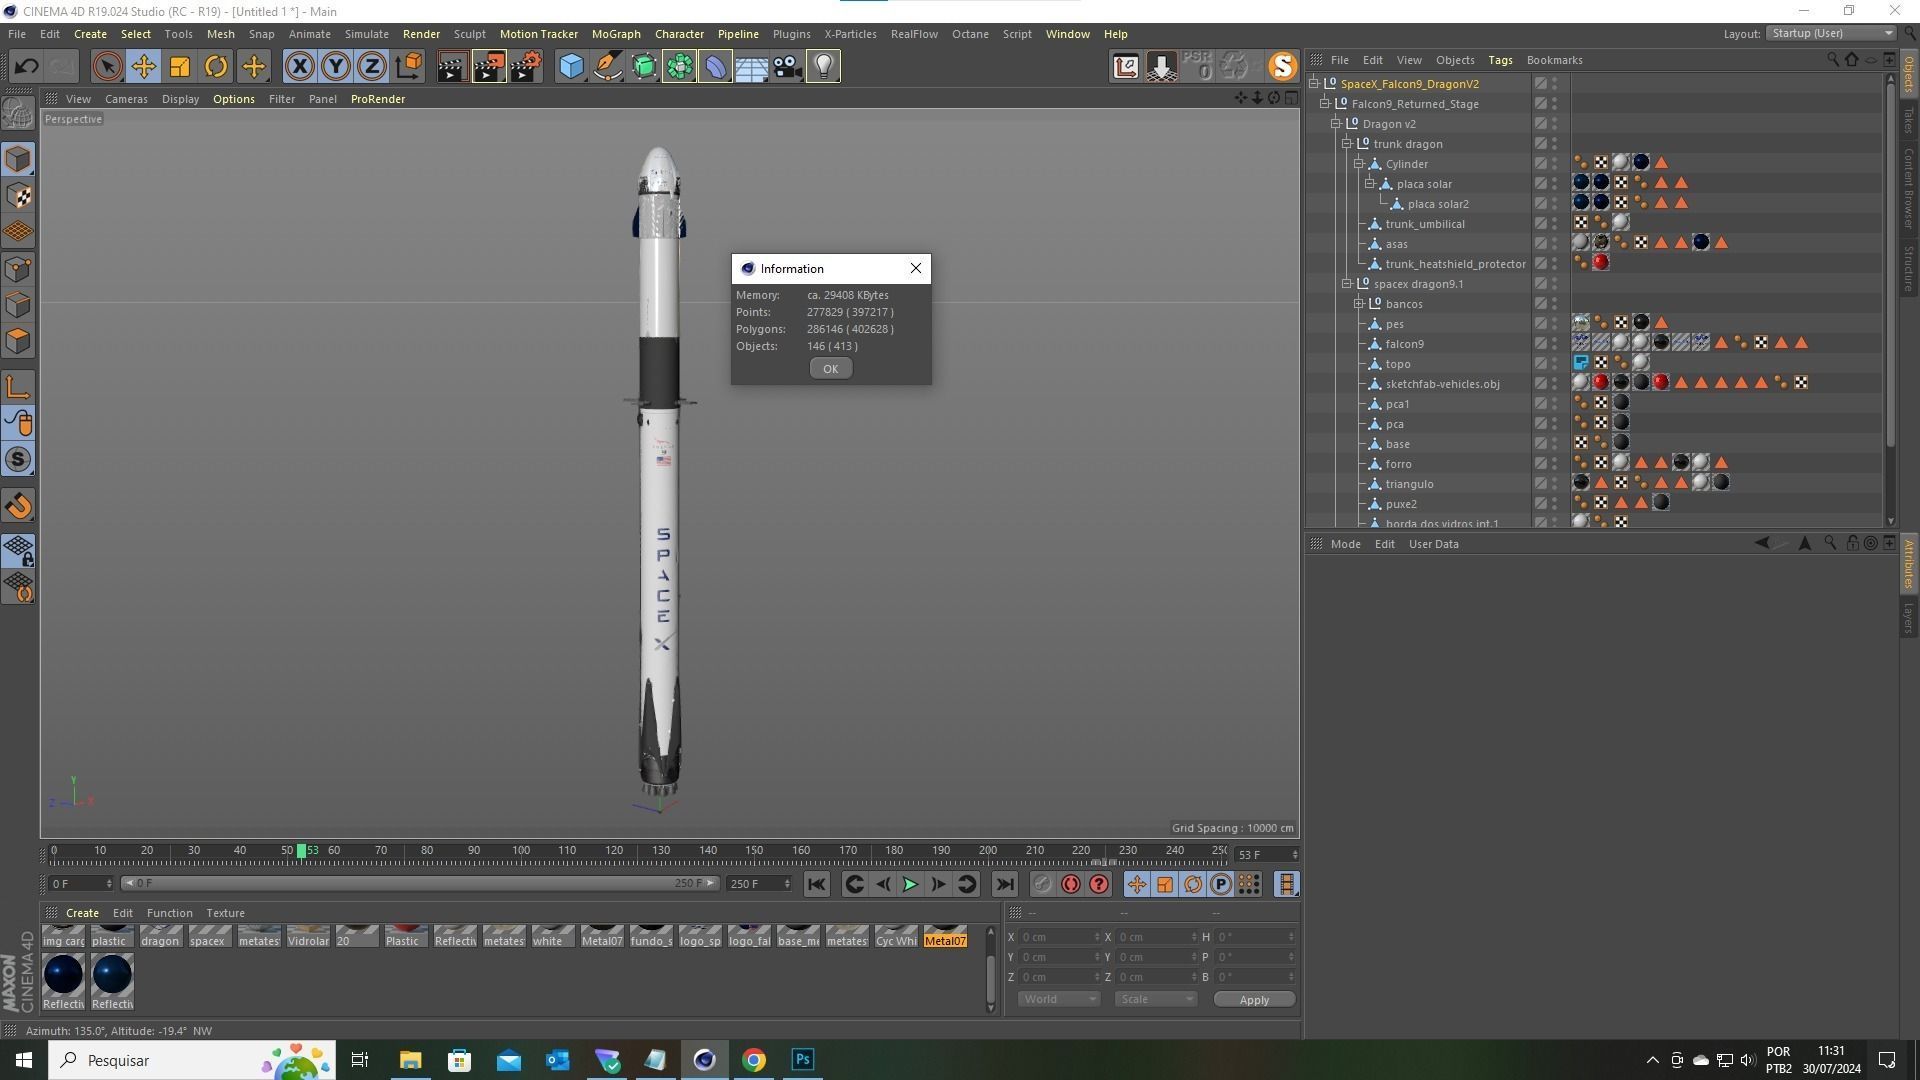Screen dimensions: 1920x1080
Task: Toggle Z axis lock
Action: [371, 67]
